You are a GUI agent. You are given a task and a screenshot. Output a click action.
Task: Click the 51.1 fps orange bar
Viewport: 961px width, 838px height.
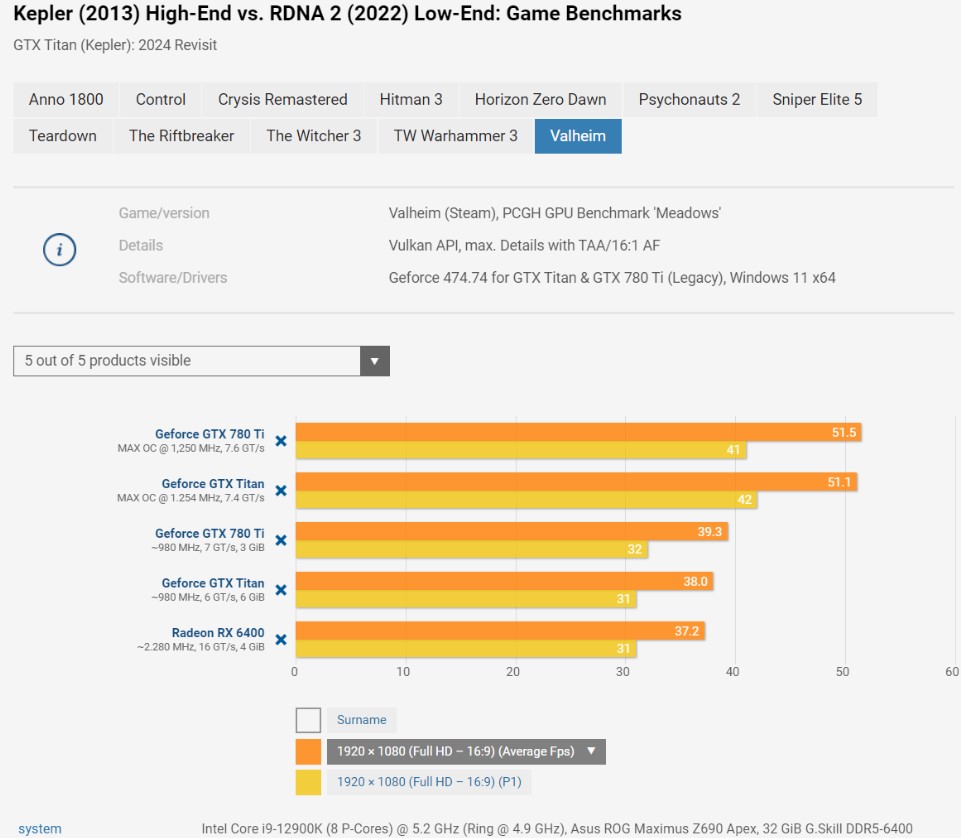point(577,482)
